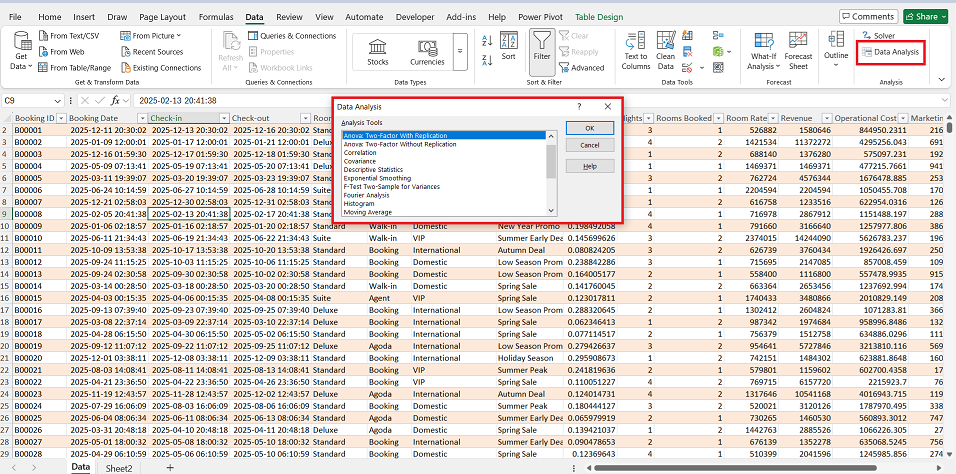
Task: Open Queries & Connections pane
Action: click(x=292, y=36)
